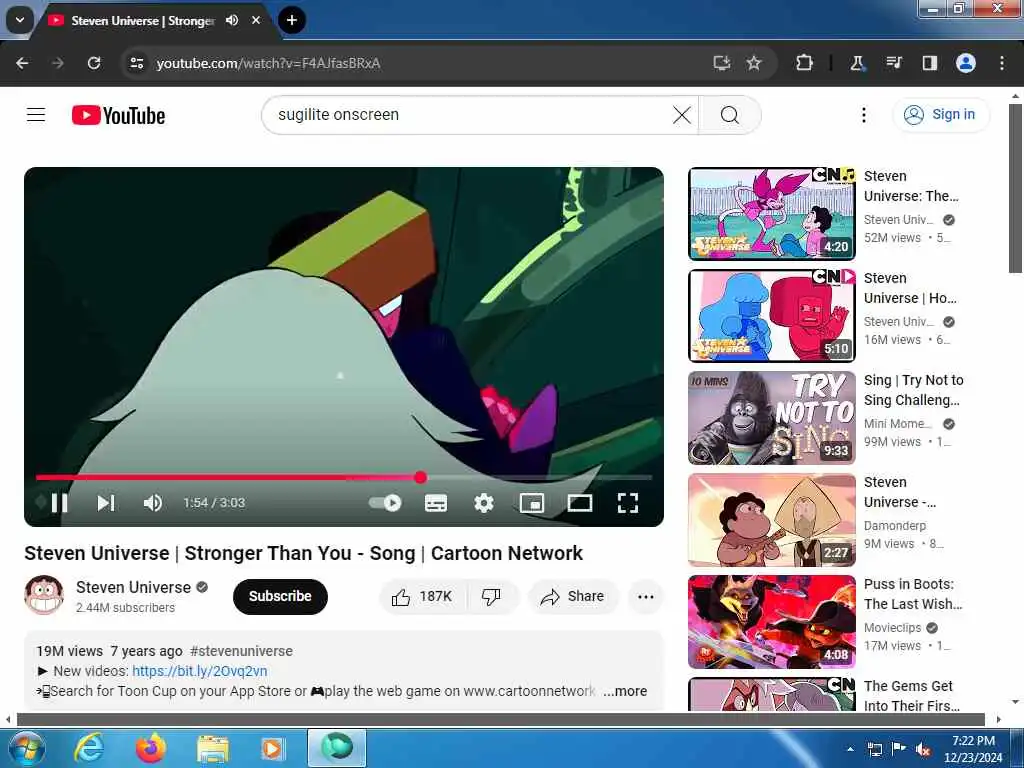Screen dimensions: 1024x768
Task: Open video settings gear
Action: click(x=484, y=503)
